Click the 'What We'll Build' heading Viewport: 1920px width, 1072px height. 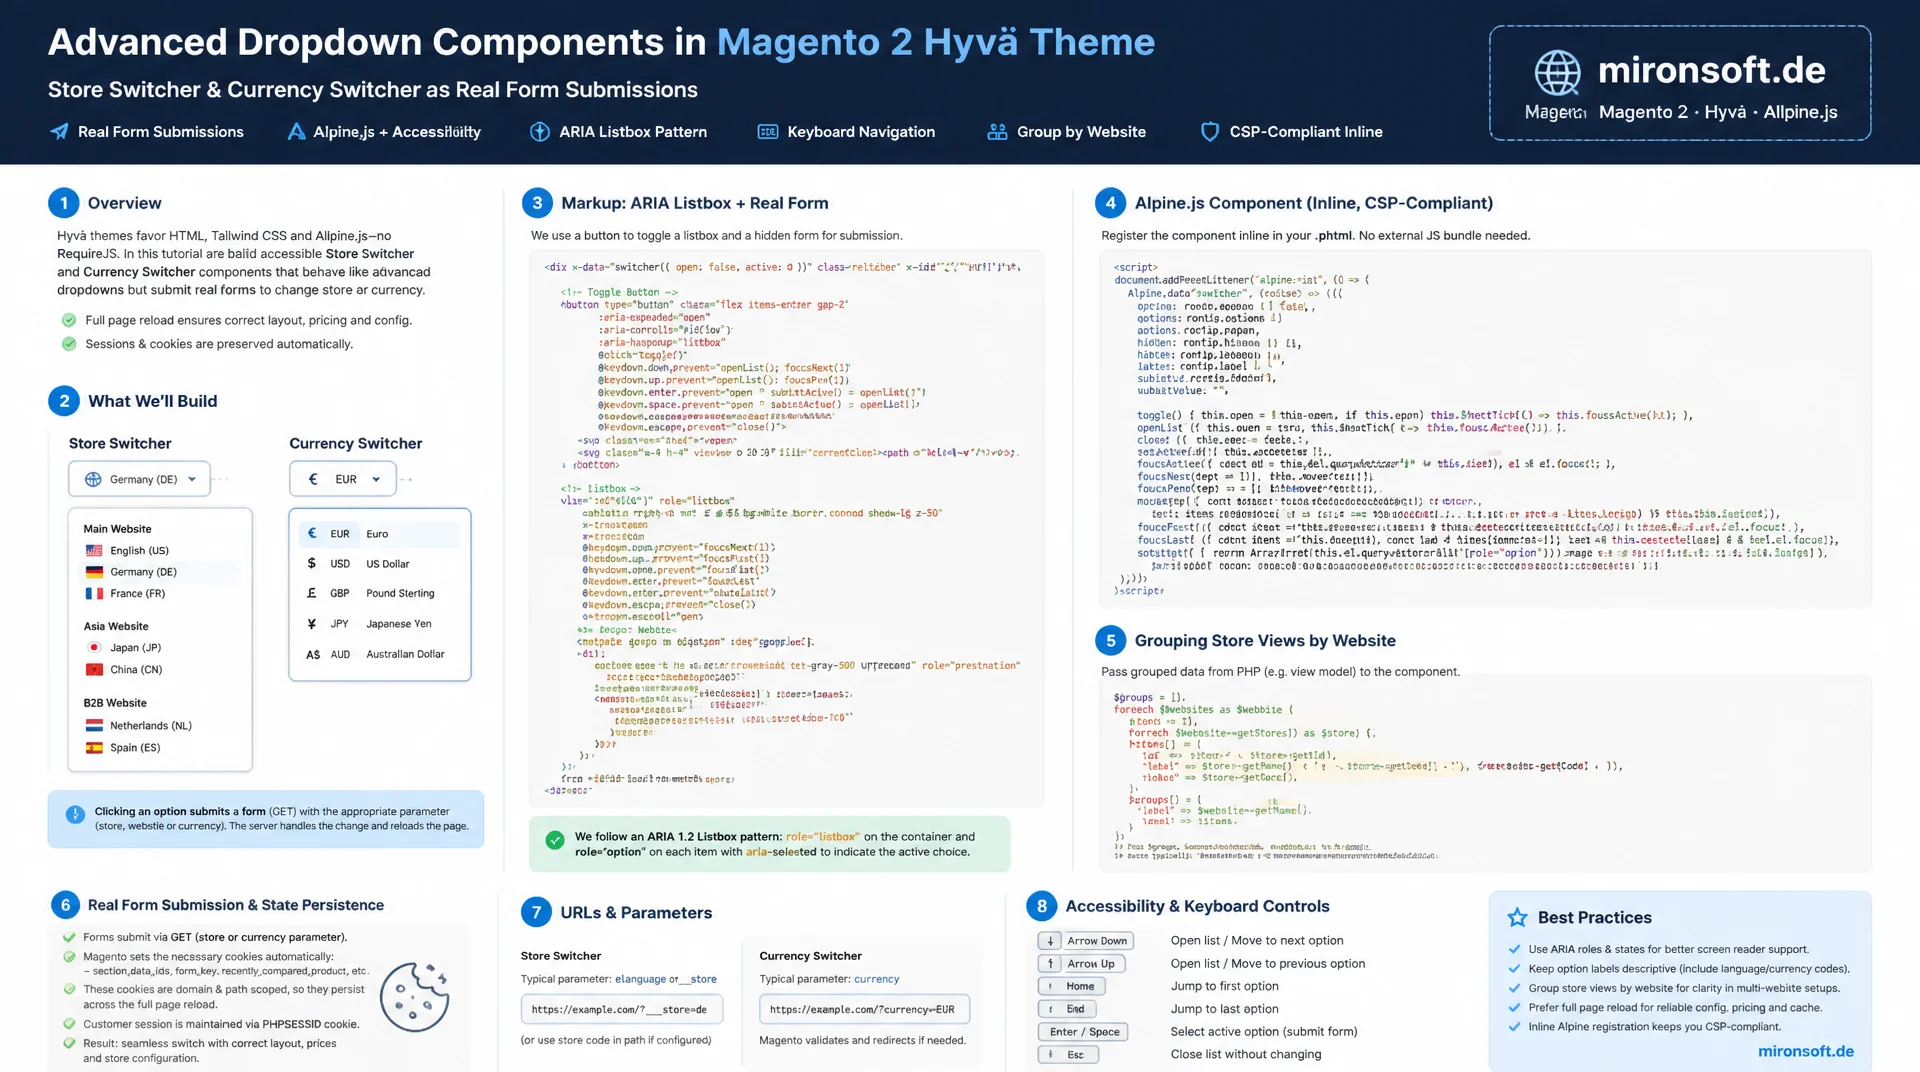click(x=152, y=402)
